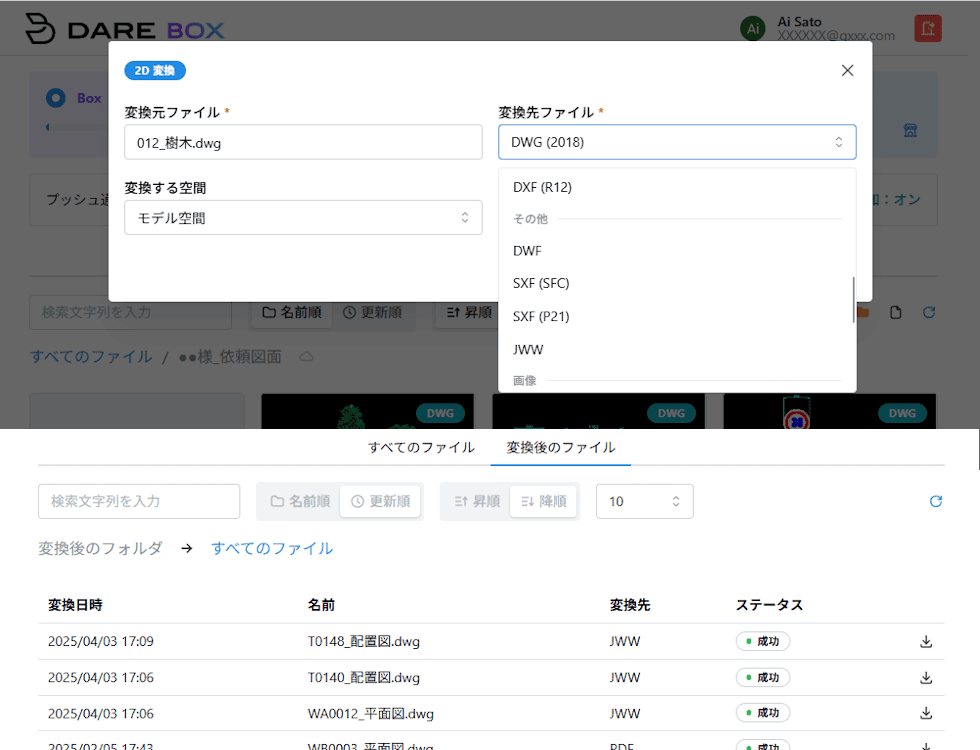Click the すべてのファイル breadcrumb link below search
The width and height of the screenshot is (980, 750).
pyautogui.click(x=272, y=548)
